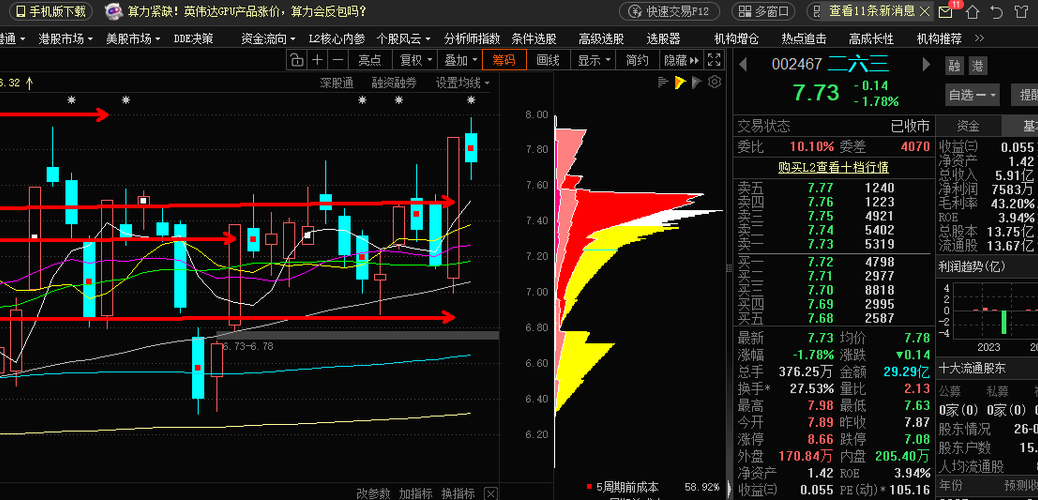Screen dimensions: 1038x500
Task: Expand the 资金流向 menu
Action: [x=267, y=38]
